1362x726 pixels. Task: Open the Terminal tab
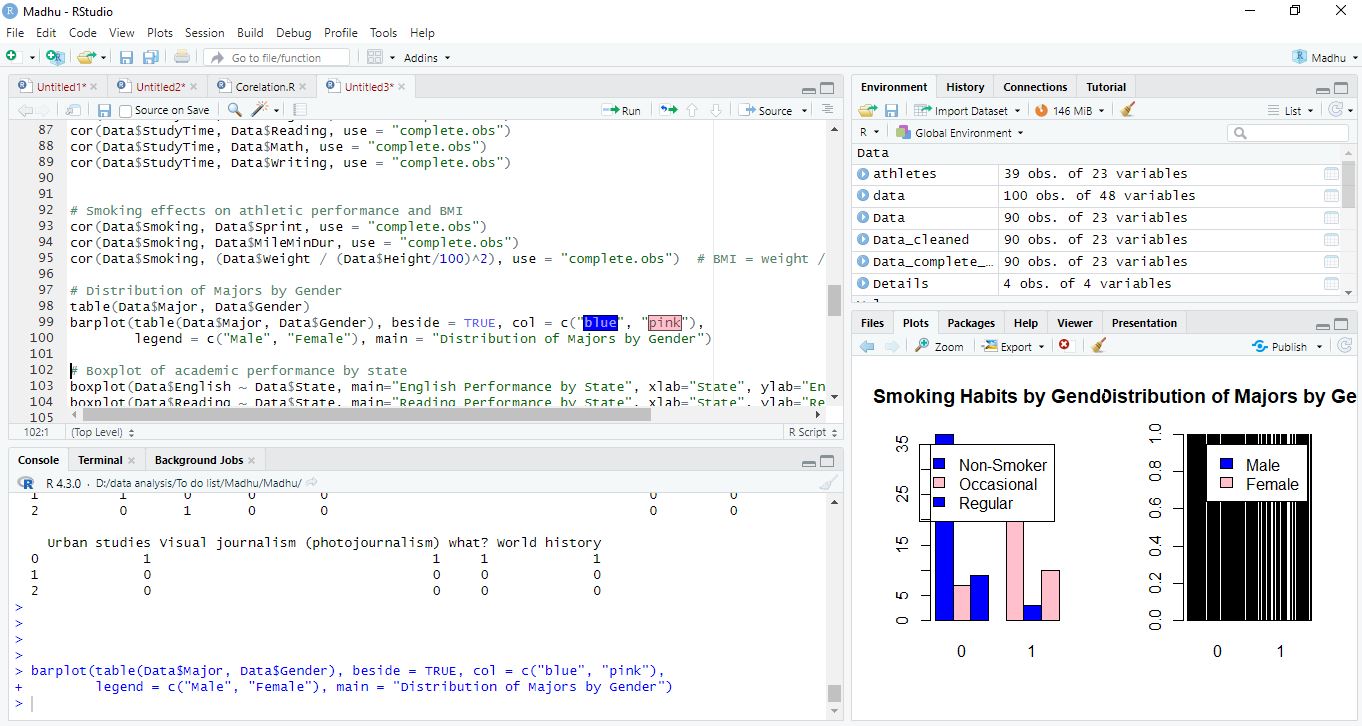[x=100, y=460]
